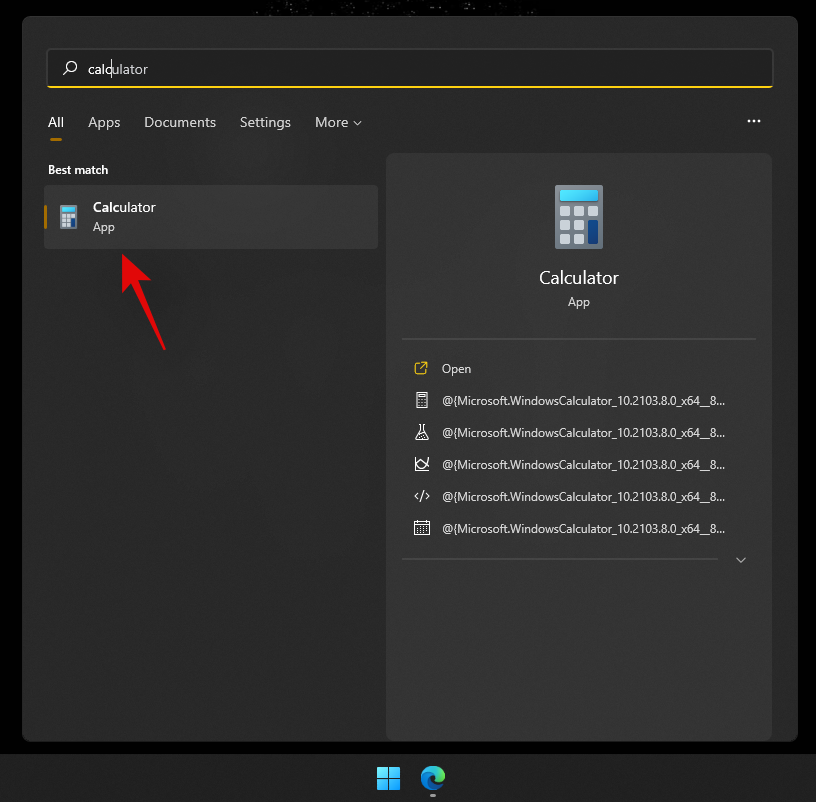This screenshot has width=816, height=802.
Task: Open Microsoft Edge from the taskbar
Action: [x=433, y=779]
